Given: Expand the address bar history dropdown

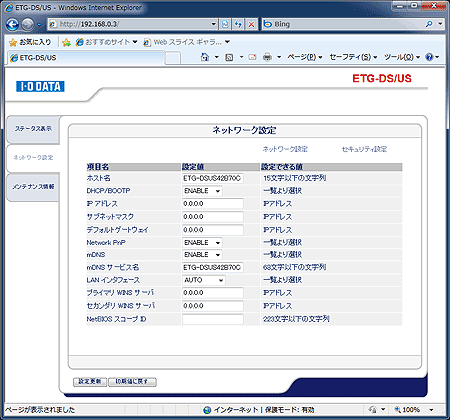Looking at the screenshot, I should (214, 24).
